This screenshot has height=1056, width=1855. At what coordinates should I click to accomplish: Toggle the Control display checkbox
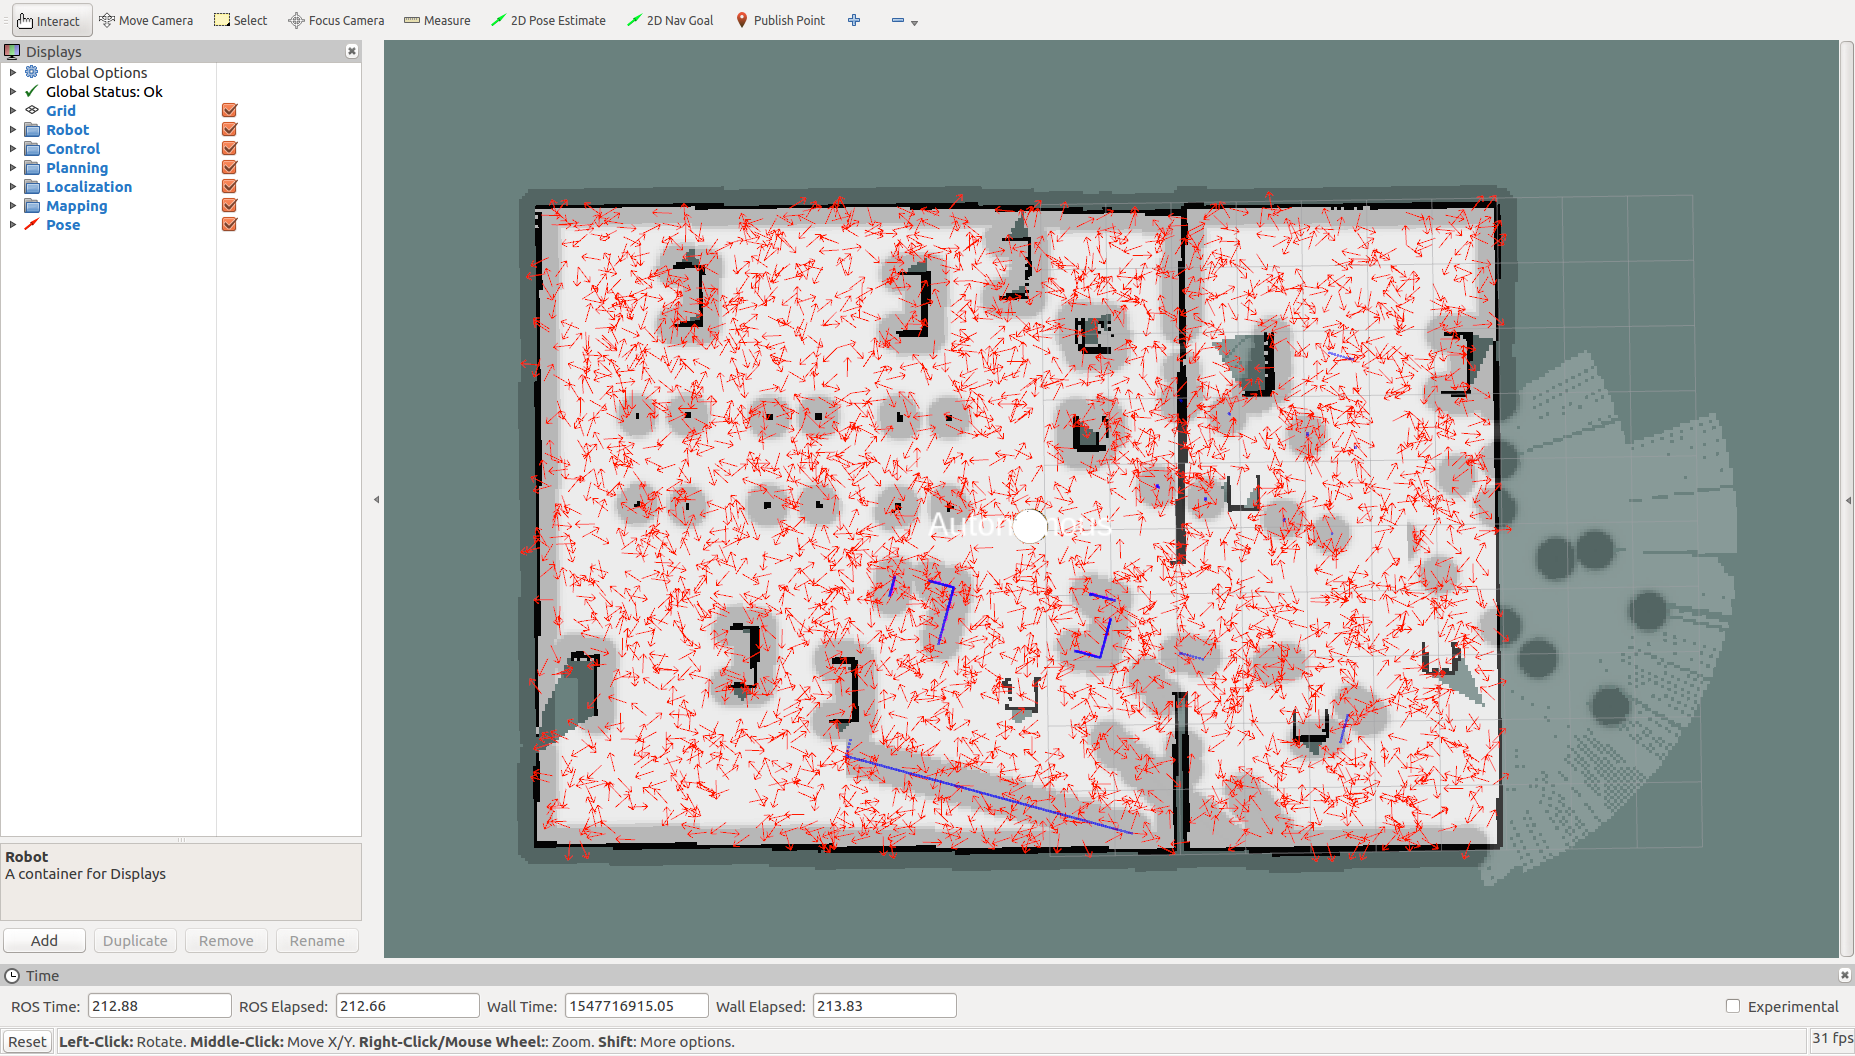pyautogui.click(x=229, y=148)
